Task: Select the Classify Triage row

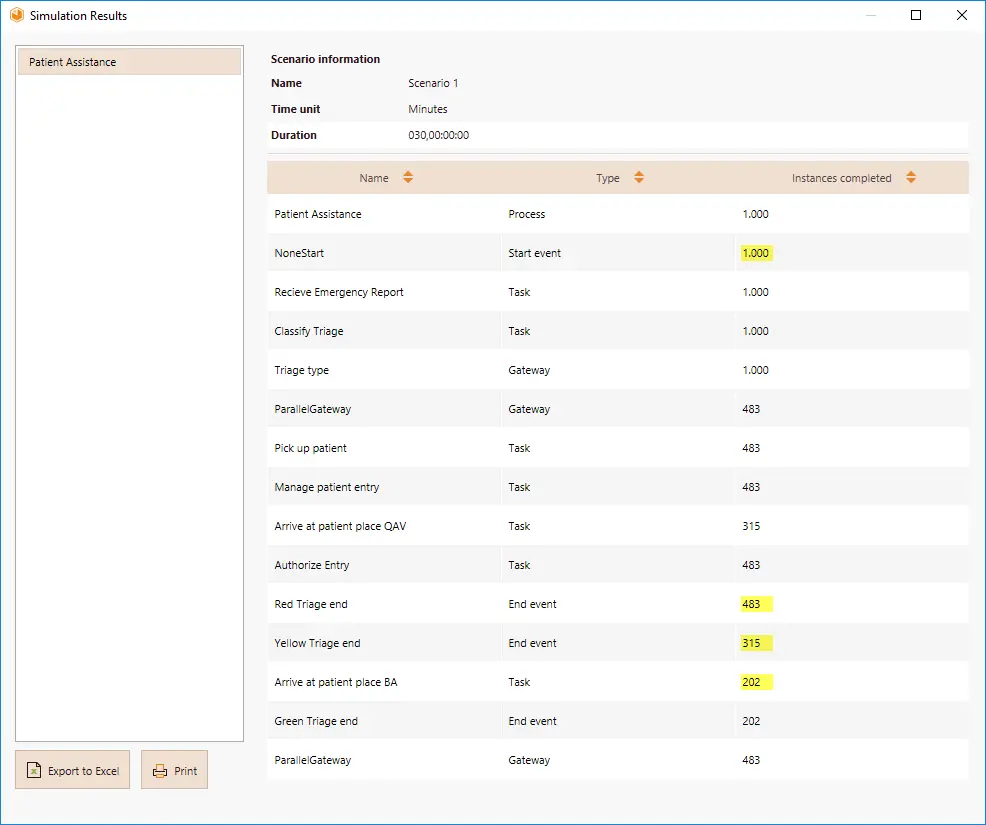Action: [x=618, y=331]
